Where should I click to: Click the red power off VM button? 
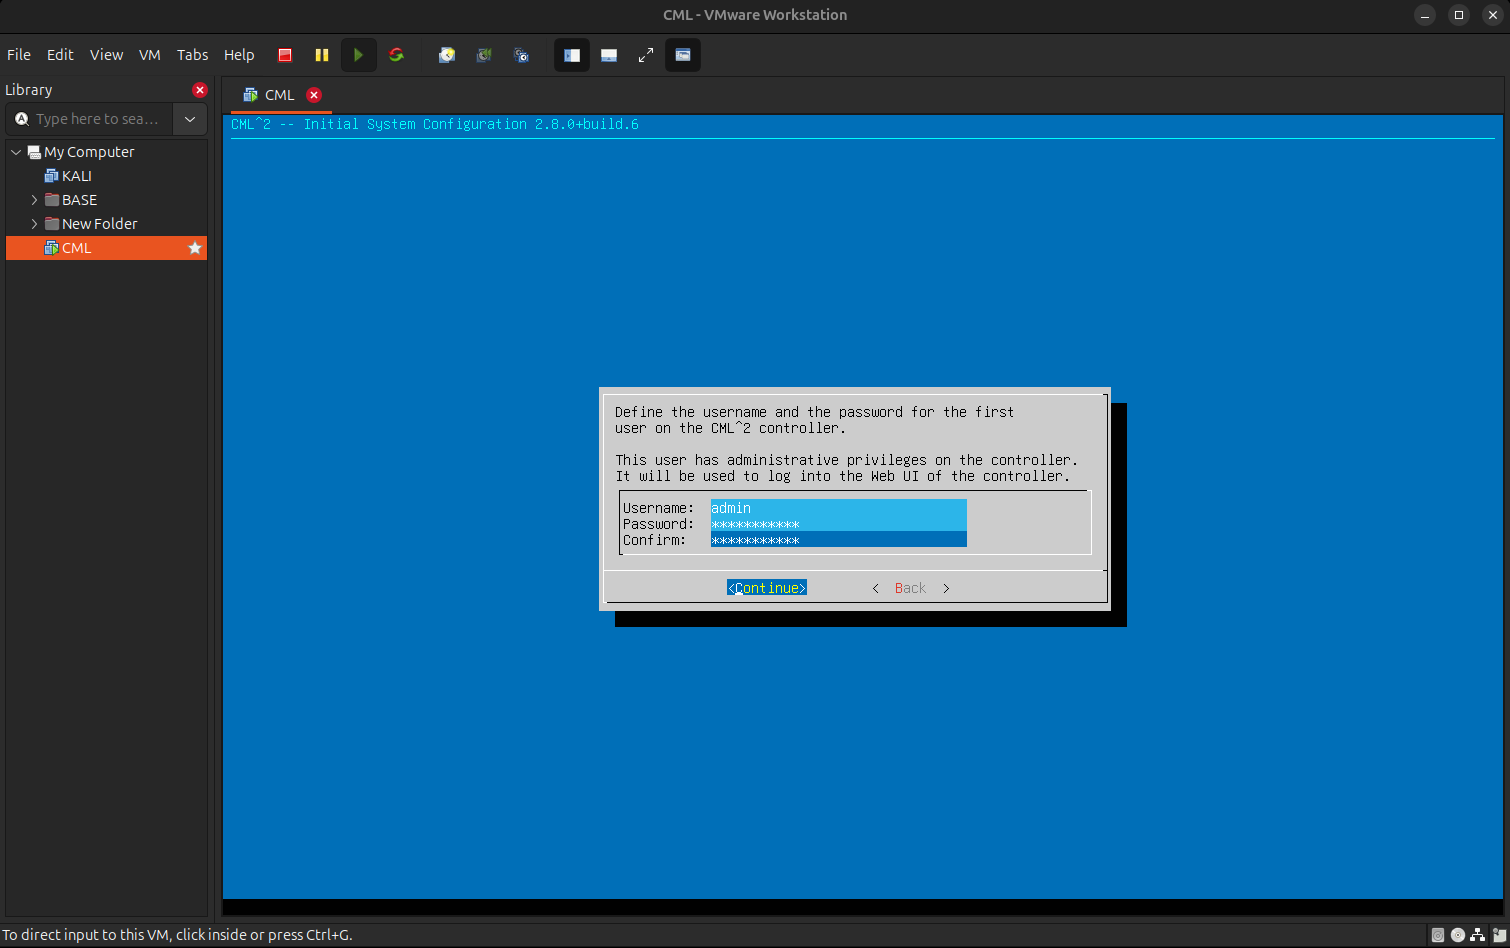[285, 55]
